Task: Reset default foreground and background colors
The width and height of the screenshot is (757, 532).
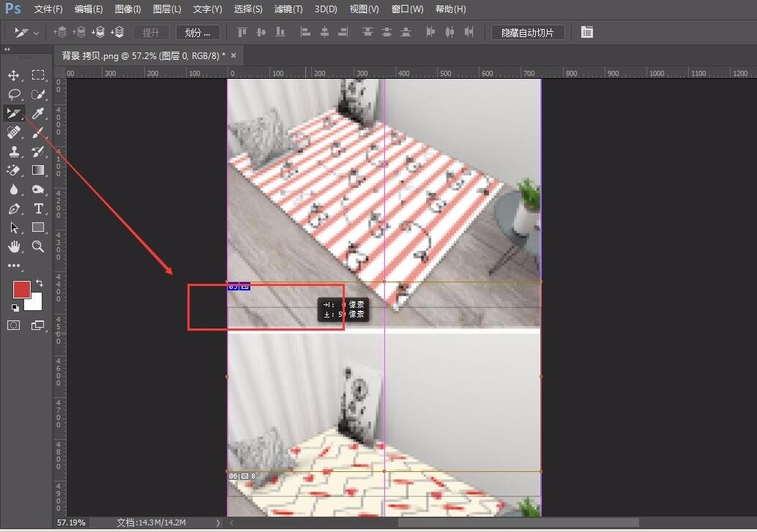Action: (15, 307)
